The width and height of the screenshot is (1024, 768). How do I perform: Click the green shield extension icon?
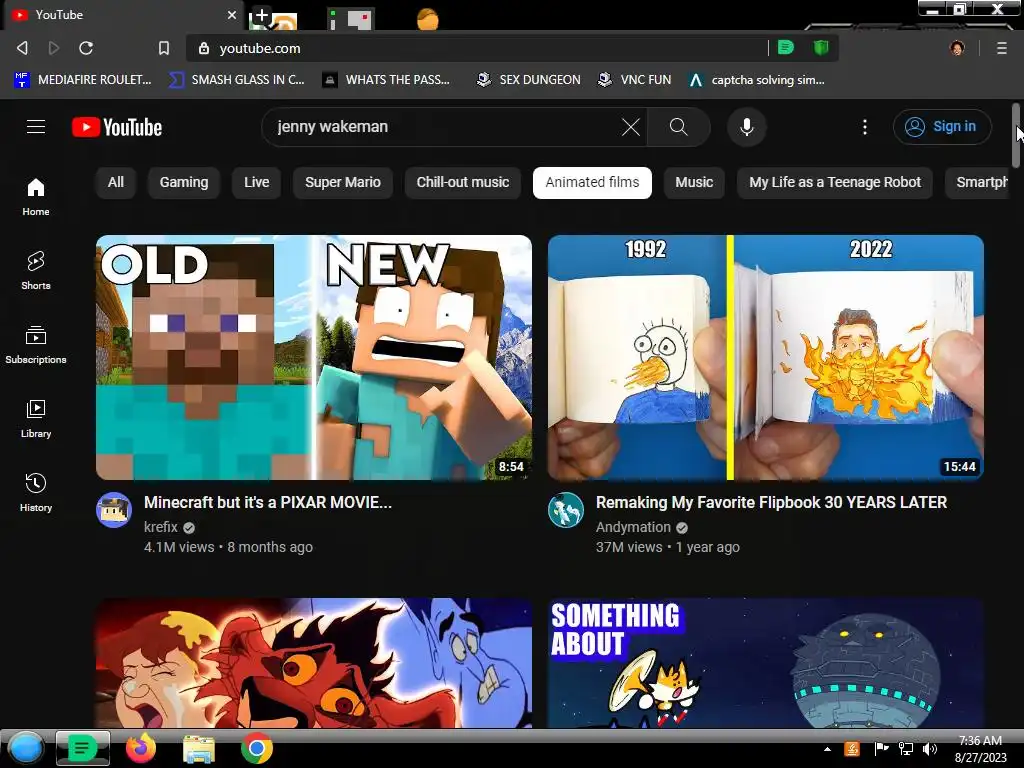tap(821, 47)
